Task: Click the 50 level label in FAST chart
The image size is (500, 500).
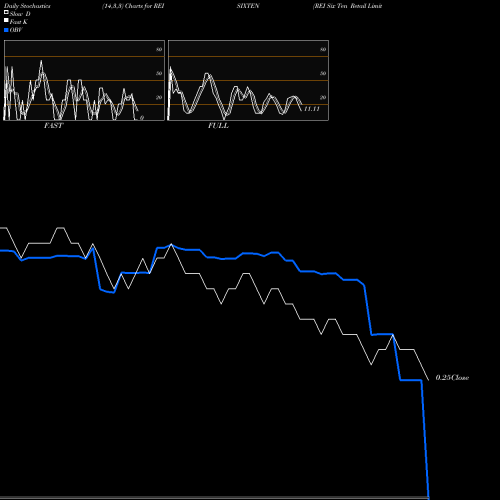Action: point(159,73)
